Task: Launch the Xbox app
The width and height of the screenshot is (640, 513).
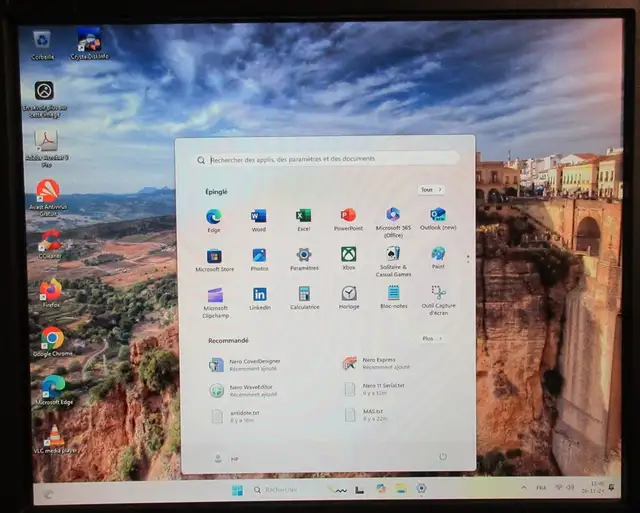Action: pos(349,259)
